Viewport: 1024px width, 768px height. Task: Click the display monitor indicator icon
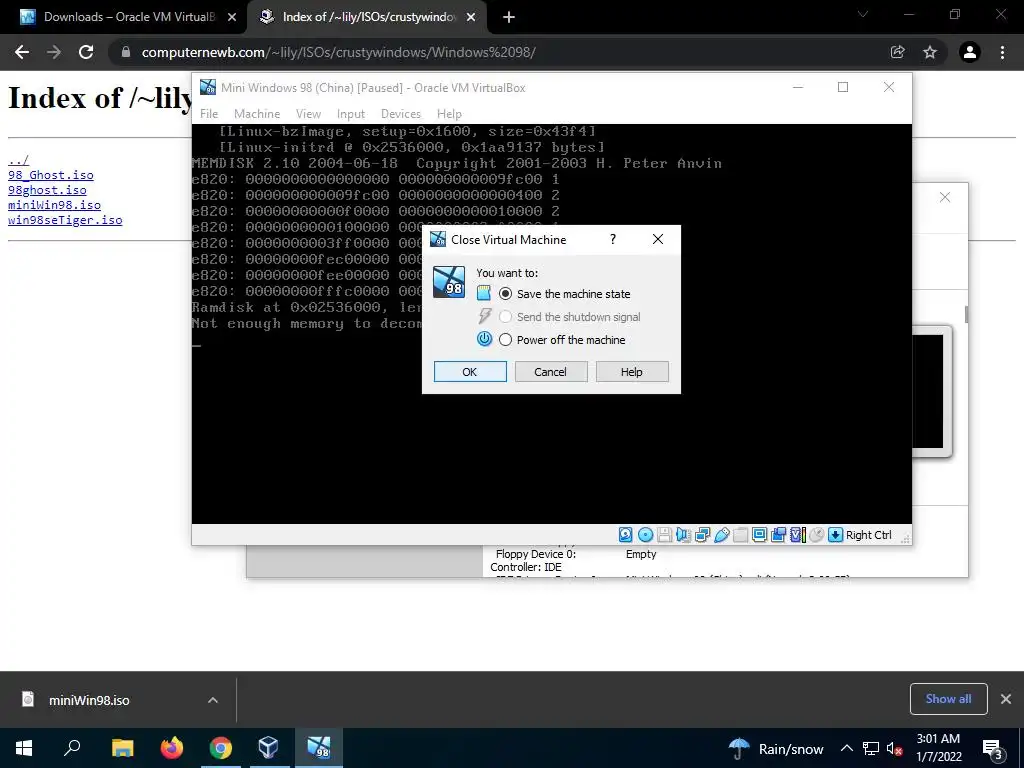[x=760, y=535]
